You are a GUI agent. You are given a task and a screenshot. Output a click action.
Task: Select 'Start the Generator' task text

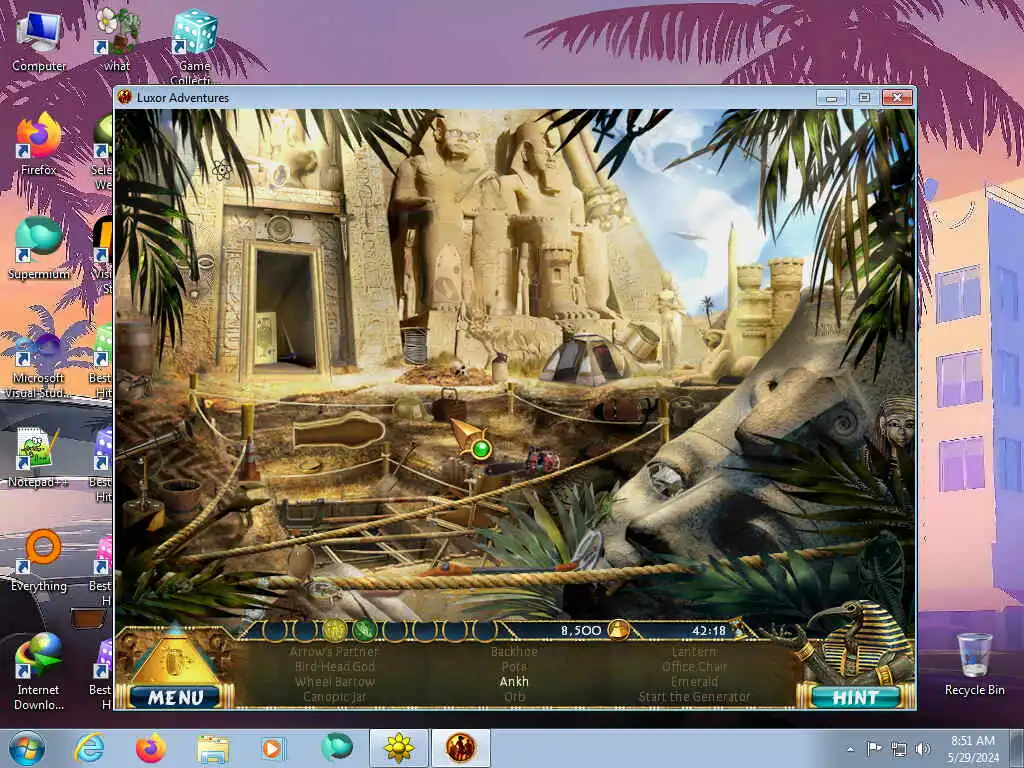pyautogui.click(x=694, y=697)
